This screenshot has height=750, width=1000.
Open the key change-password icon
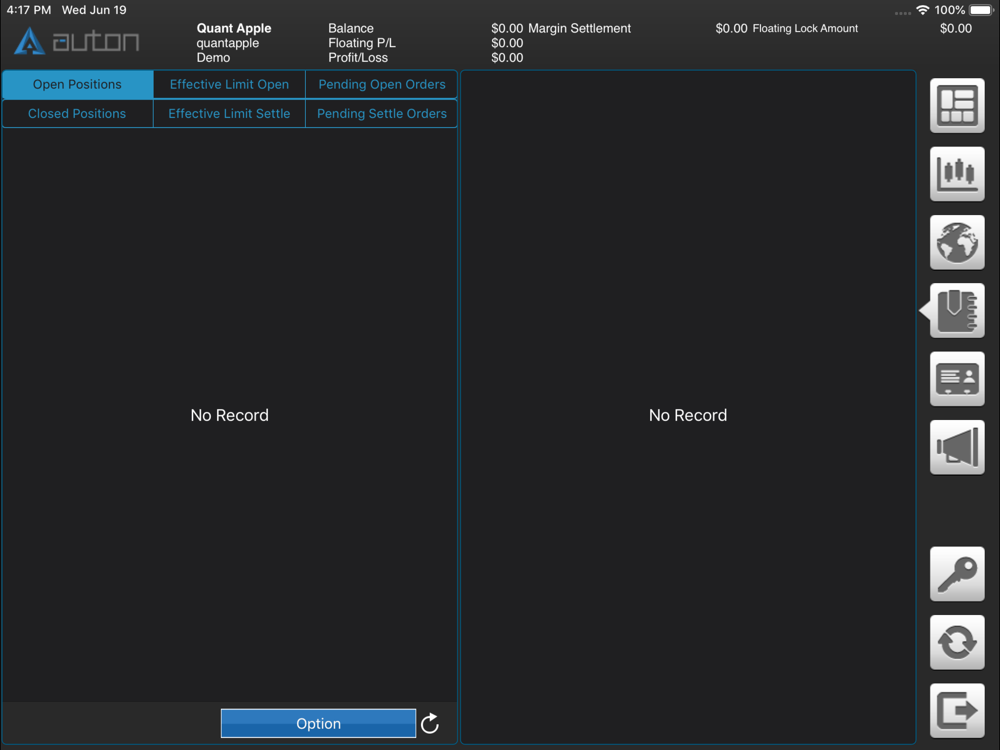[957, 574]
